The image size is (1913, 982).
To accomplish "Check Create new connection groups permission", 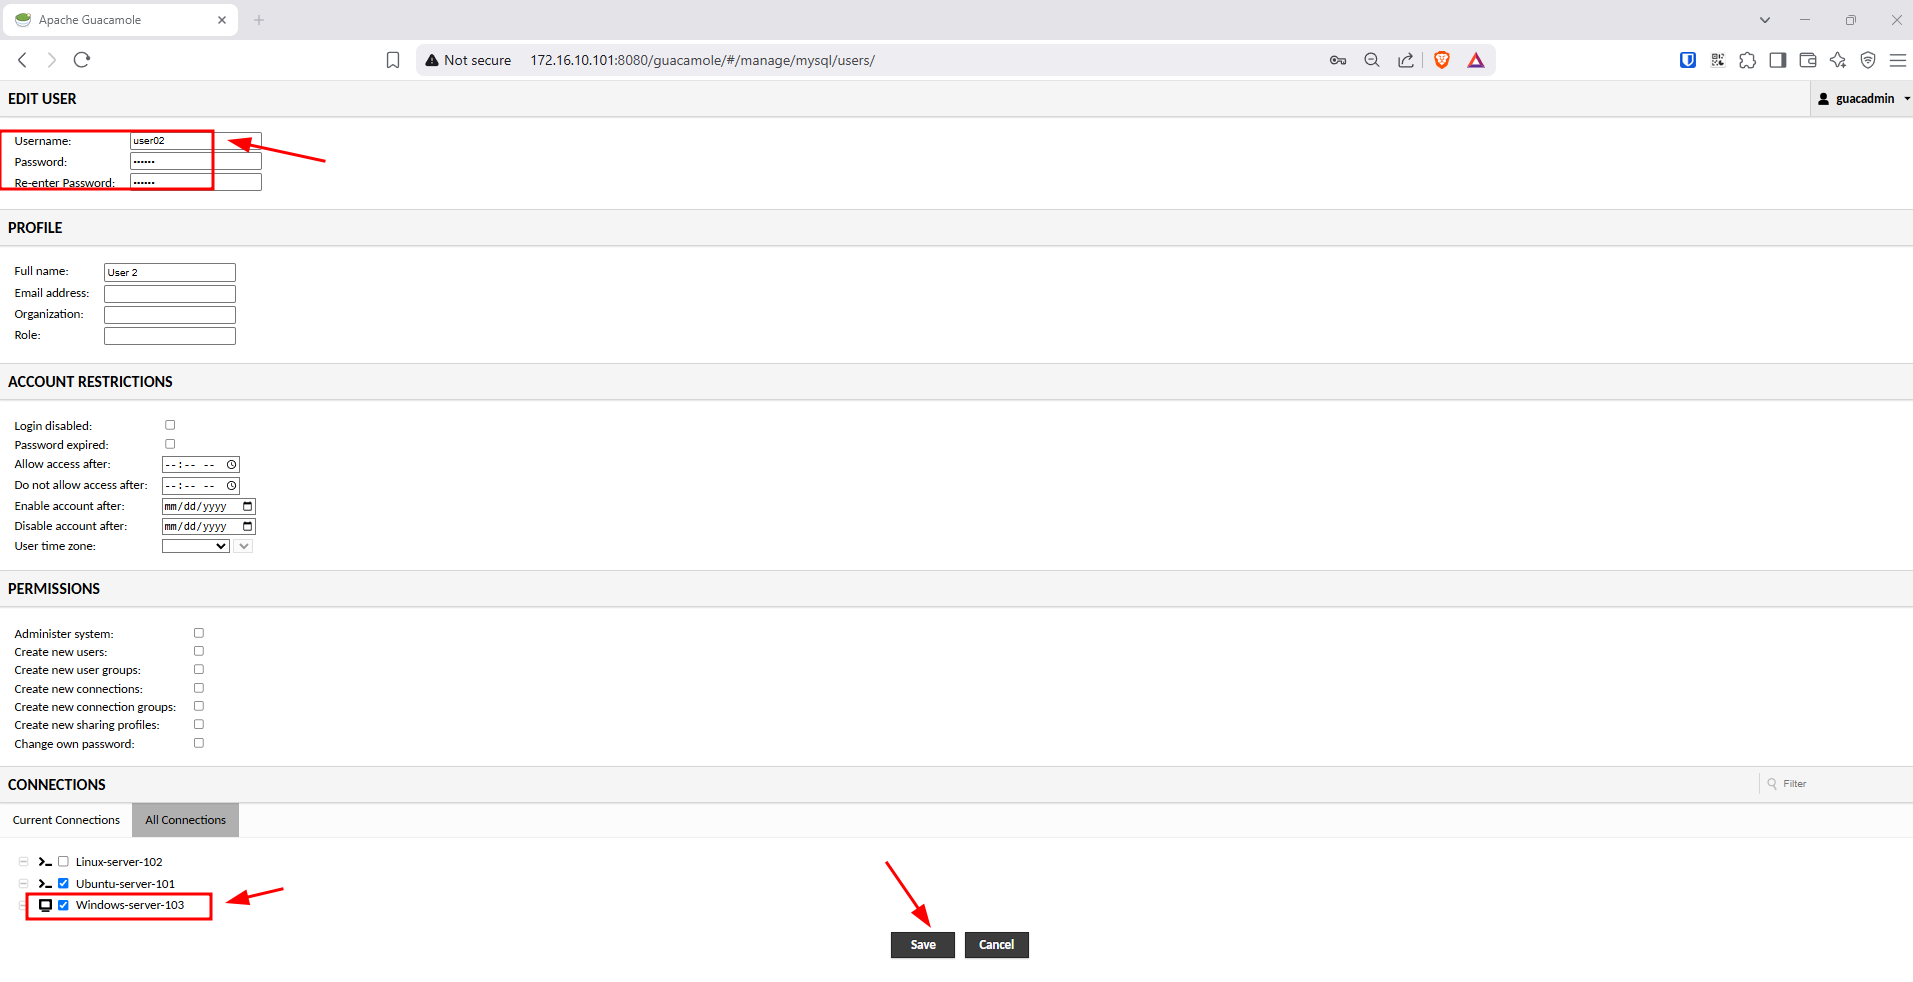I will tap(199, 706).
